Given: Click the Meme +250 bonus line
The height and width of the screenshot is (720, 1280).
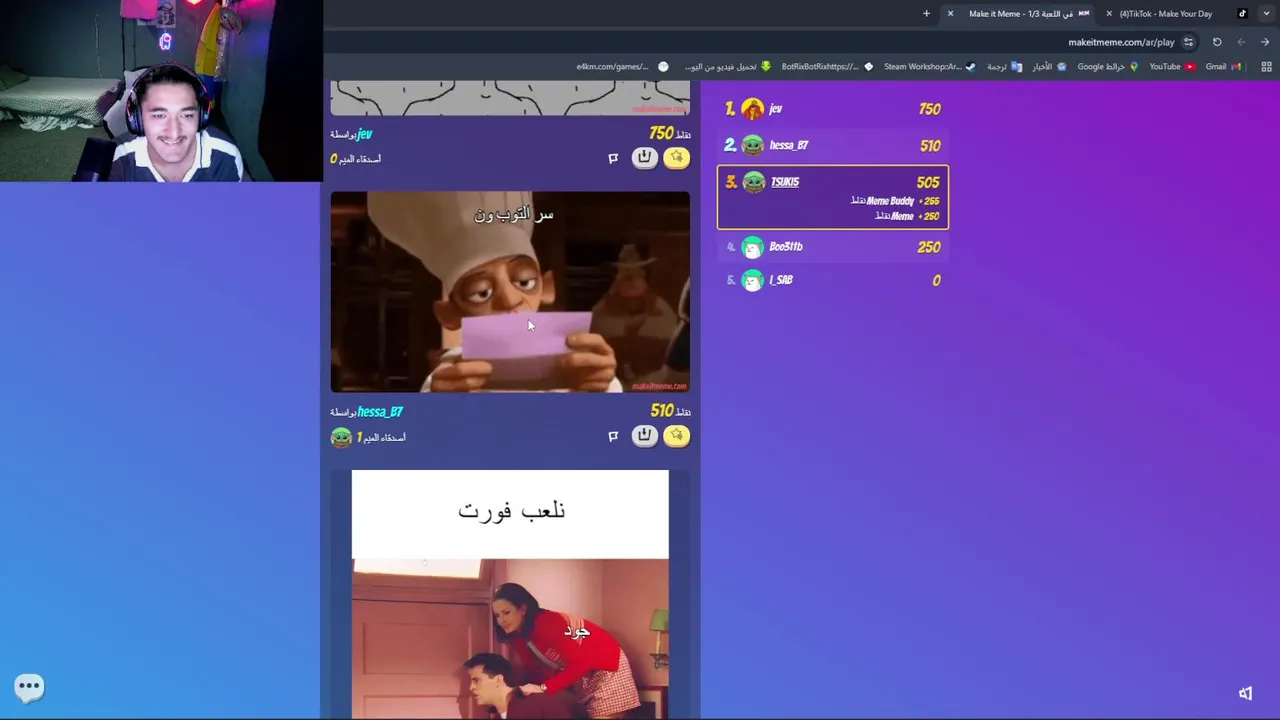Looking at the screenshot, I should tap(907, 216).
